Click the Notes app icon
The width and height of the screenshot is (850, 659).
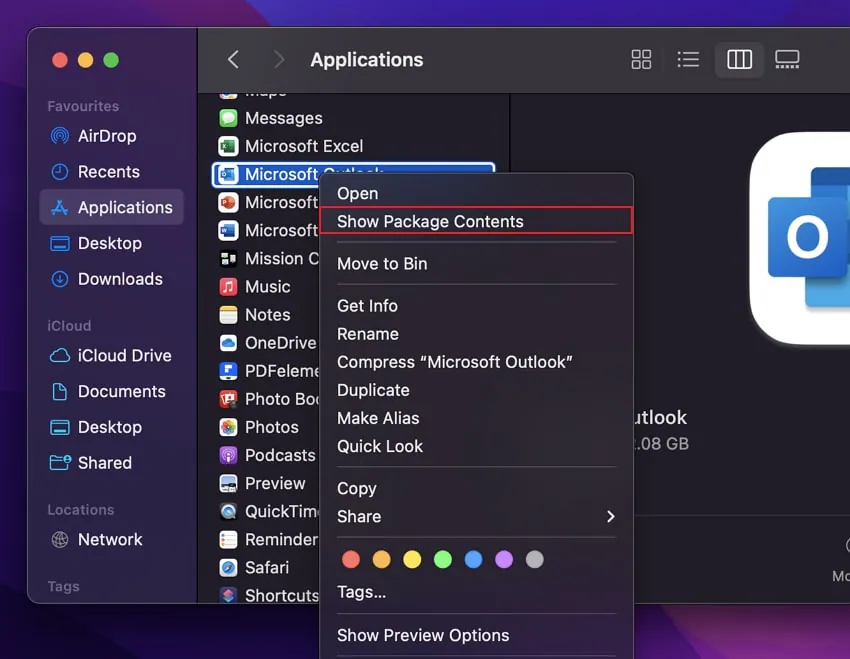pyautogui.click(x=228, y=315)
